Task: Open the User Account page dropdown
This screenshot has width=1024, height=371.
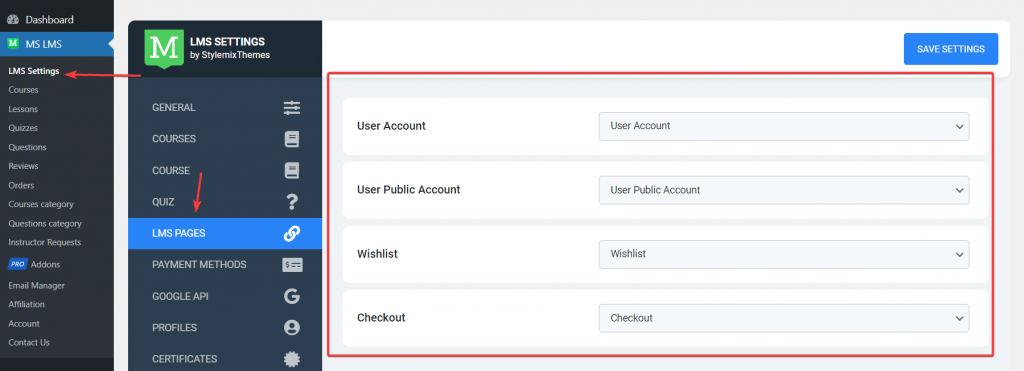Action: pos(784,126)
